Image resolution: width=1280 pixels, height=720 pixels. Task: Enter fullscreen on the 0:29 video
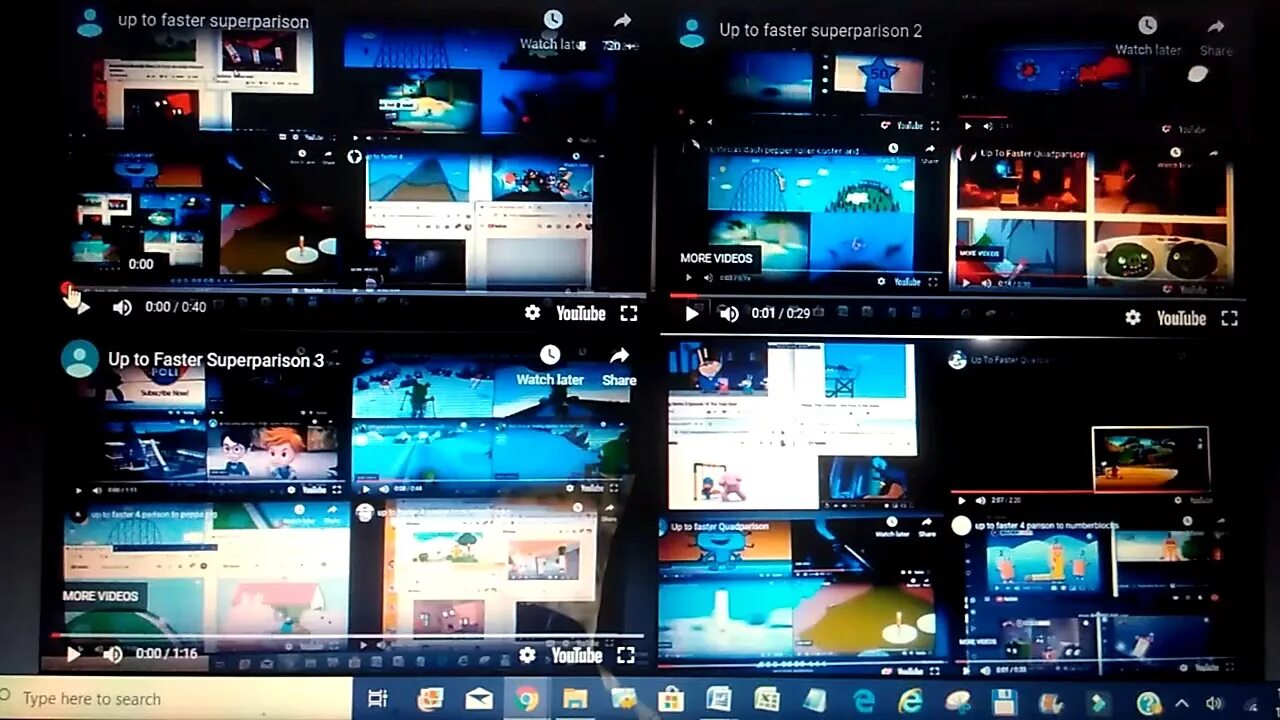tap(1229, 318)
